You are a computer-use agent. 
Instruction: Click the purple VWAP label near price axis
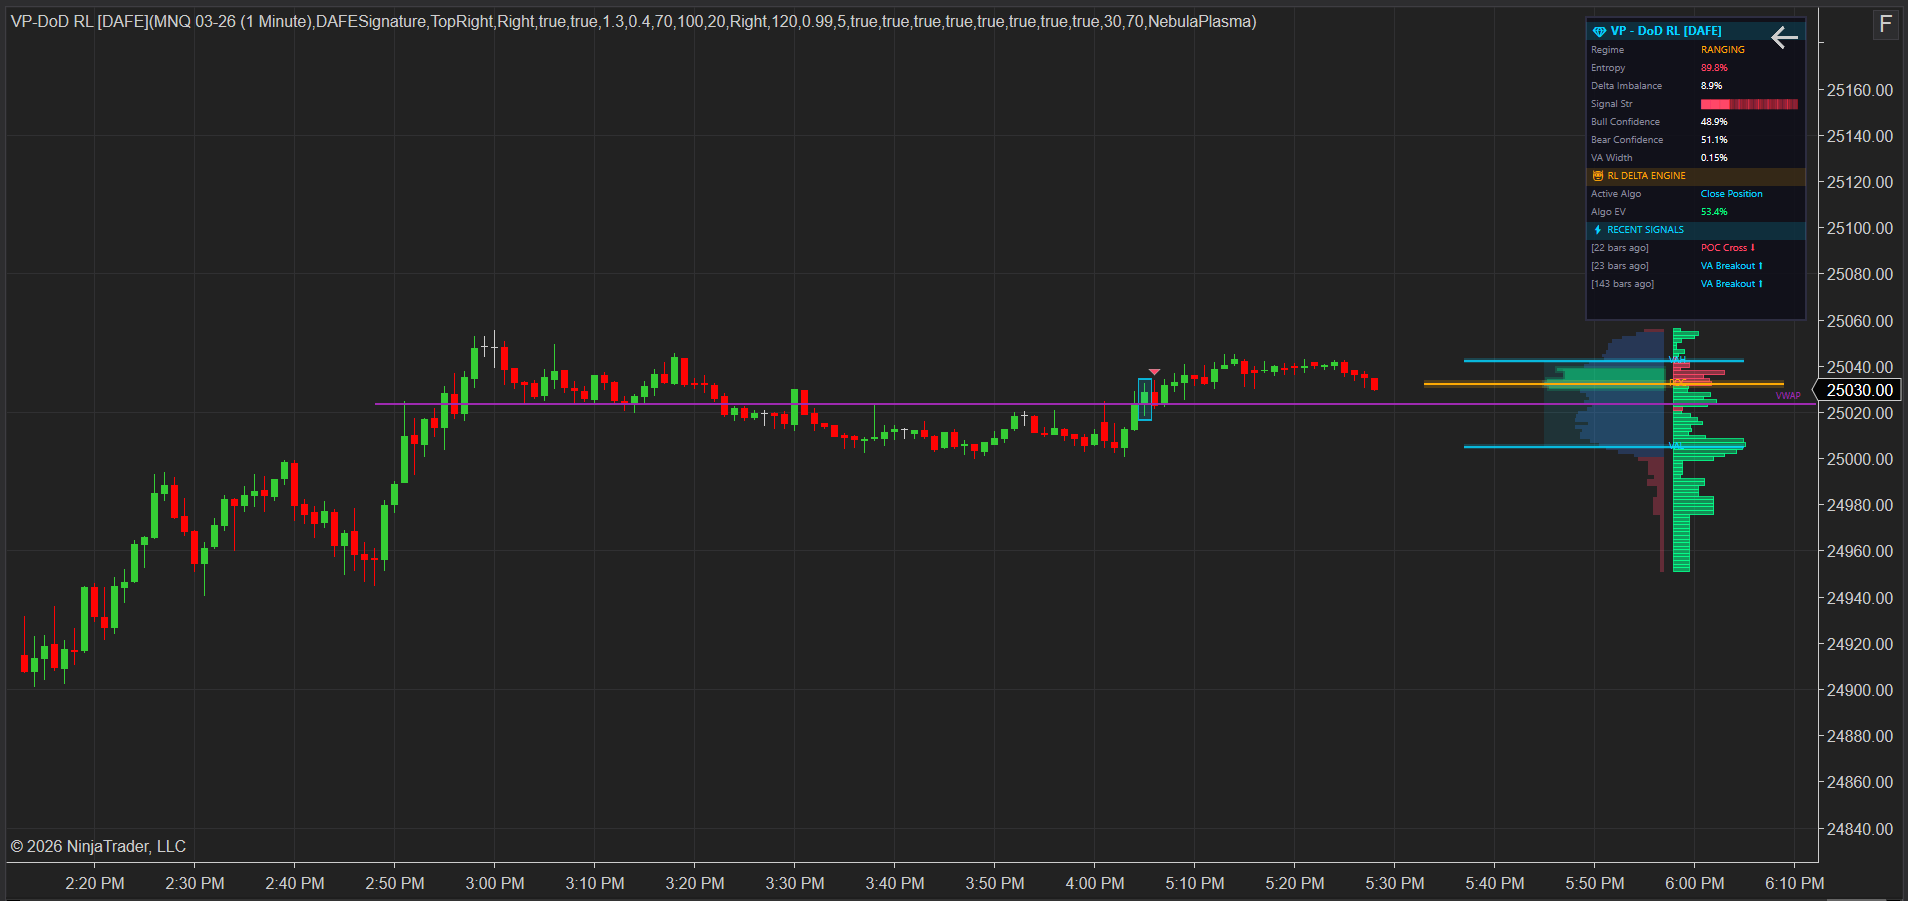[x=1788, y=396]
